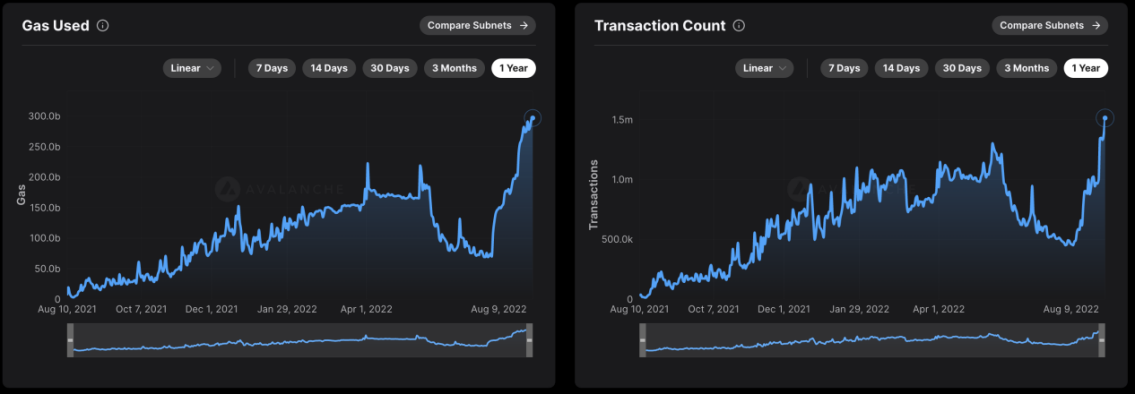Screen dimensions: 1135x394
Task: Click the right range handle under Transaction Count chart
Action: tap(1102, 340)
